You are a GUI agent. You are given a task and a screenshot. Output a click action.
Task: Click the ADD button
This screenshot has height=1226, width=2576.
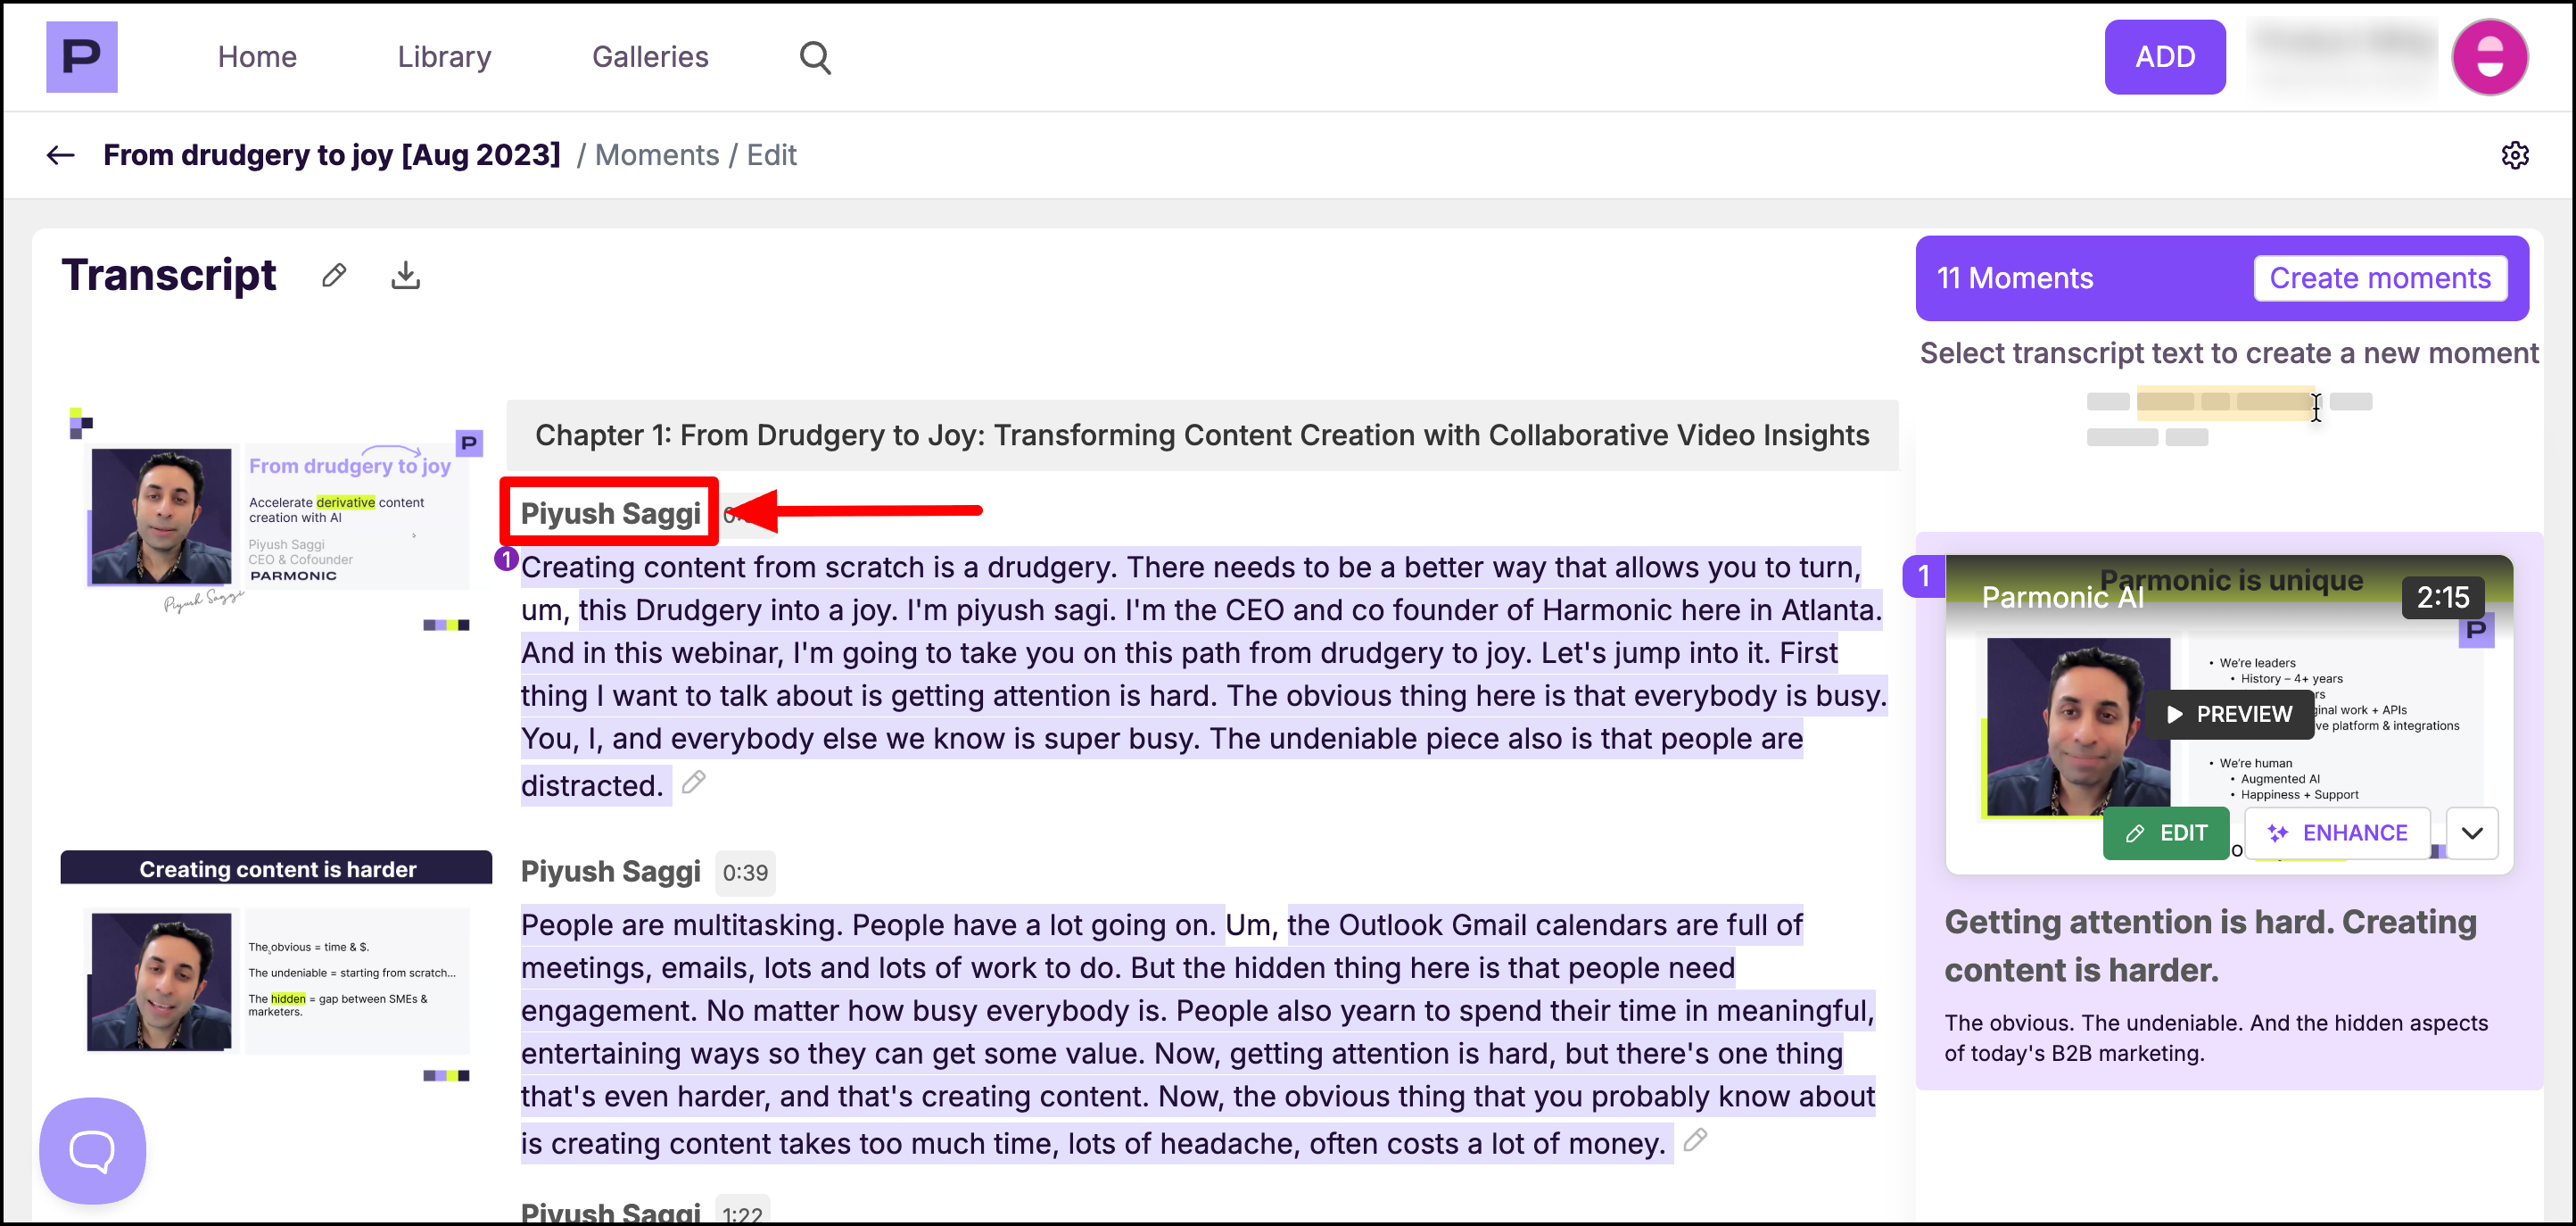pos(2165,57)
